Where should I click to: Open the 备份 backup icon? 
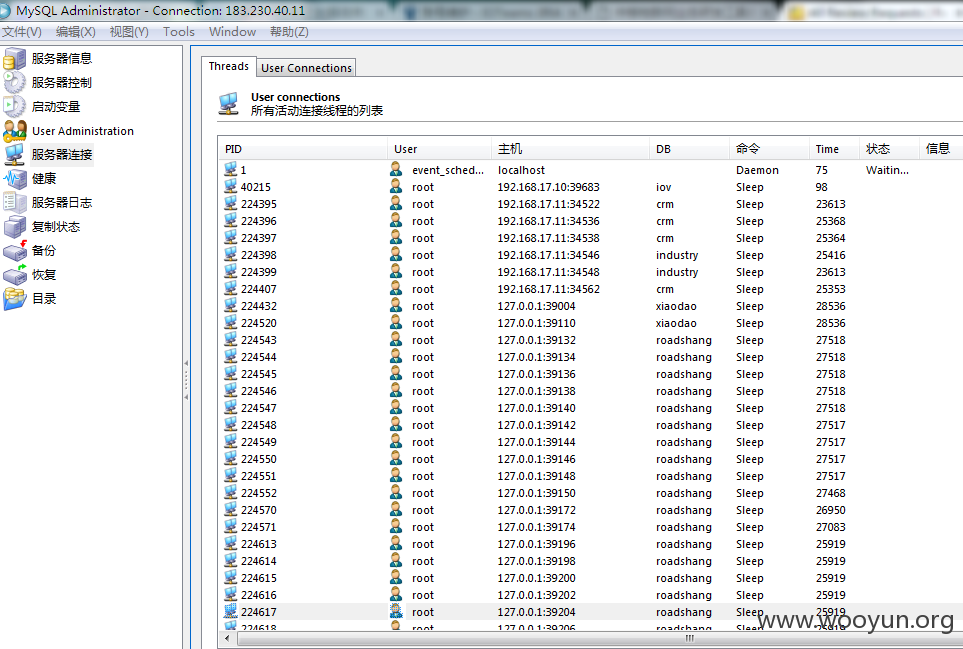click(15, 251)
